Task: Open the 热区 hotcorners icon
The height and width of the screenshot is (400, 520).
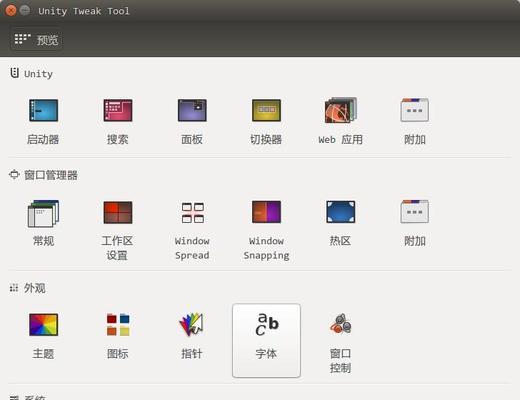Action: click(341, 212)
